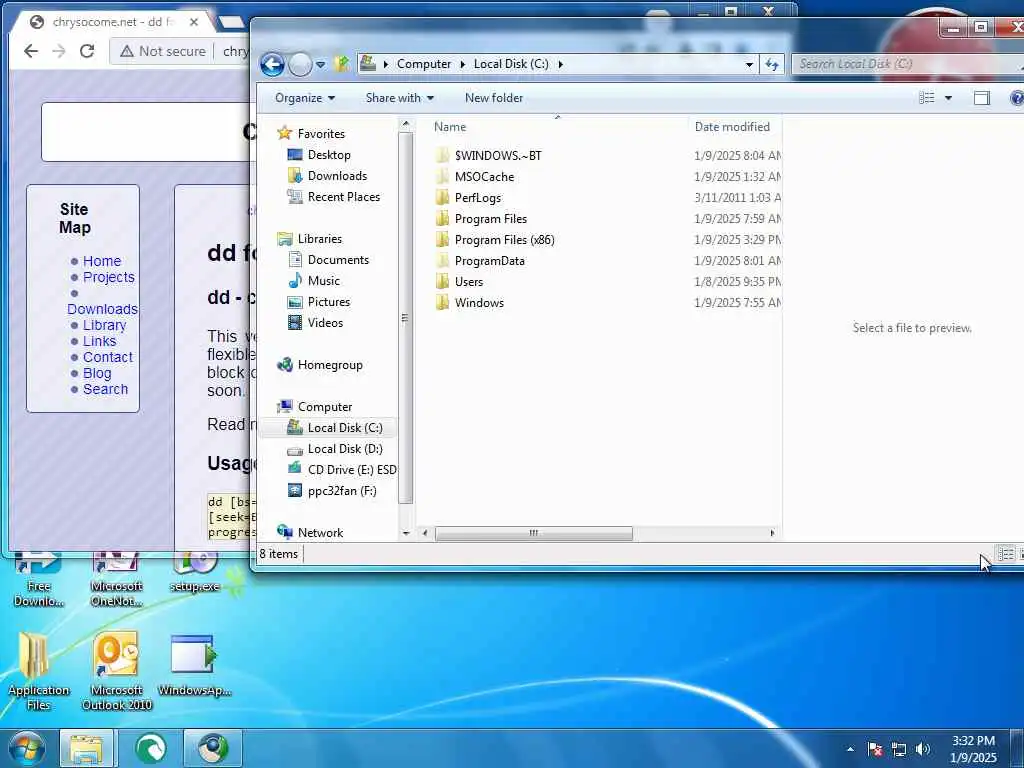Click the navigation pane vertical scrollbar

click(405, 318)
